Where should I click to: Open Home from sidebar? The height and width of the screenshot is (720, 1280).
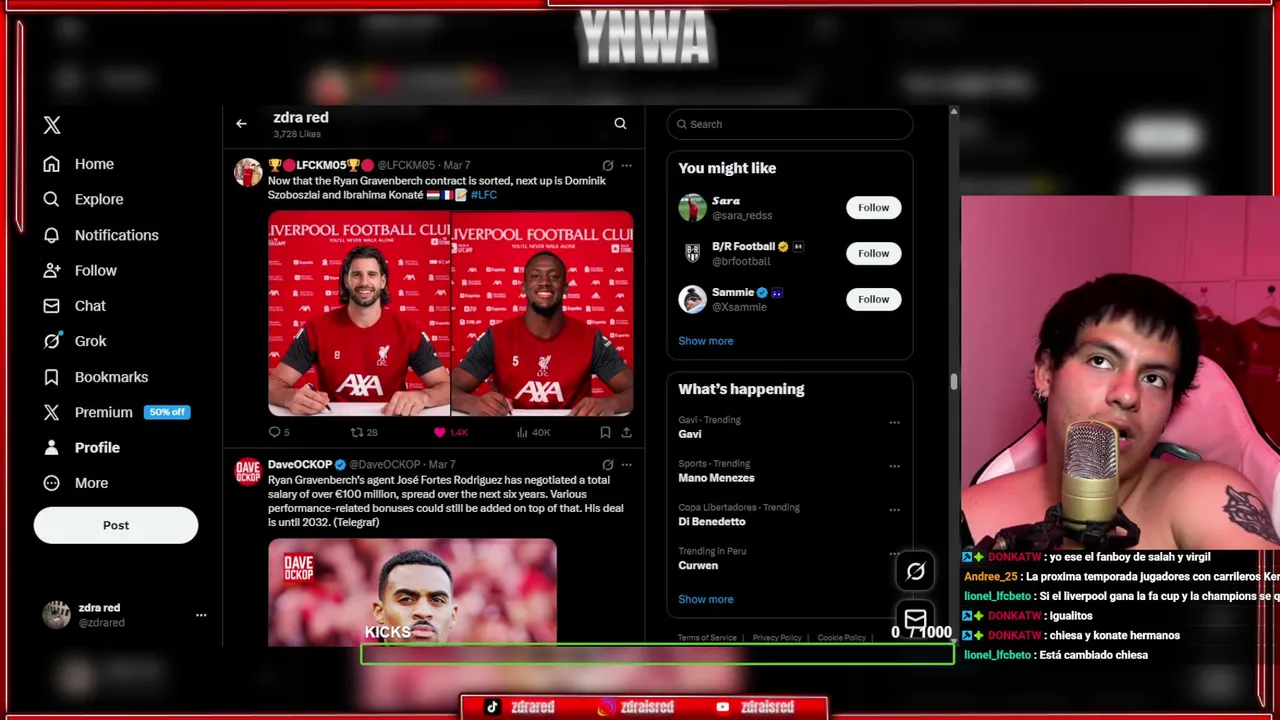point(79,164)
